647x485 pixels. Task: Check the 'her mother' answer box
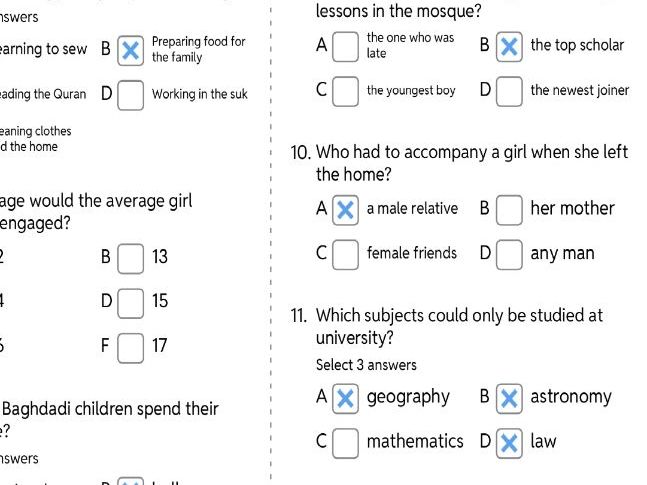coord(509,209)
